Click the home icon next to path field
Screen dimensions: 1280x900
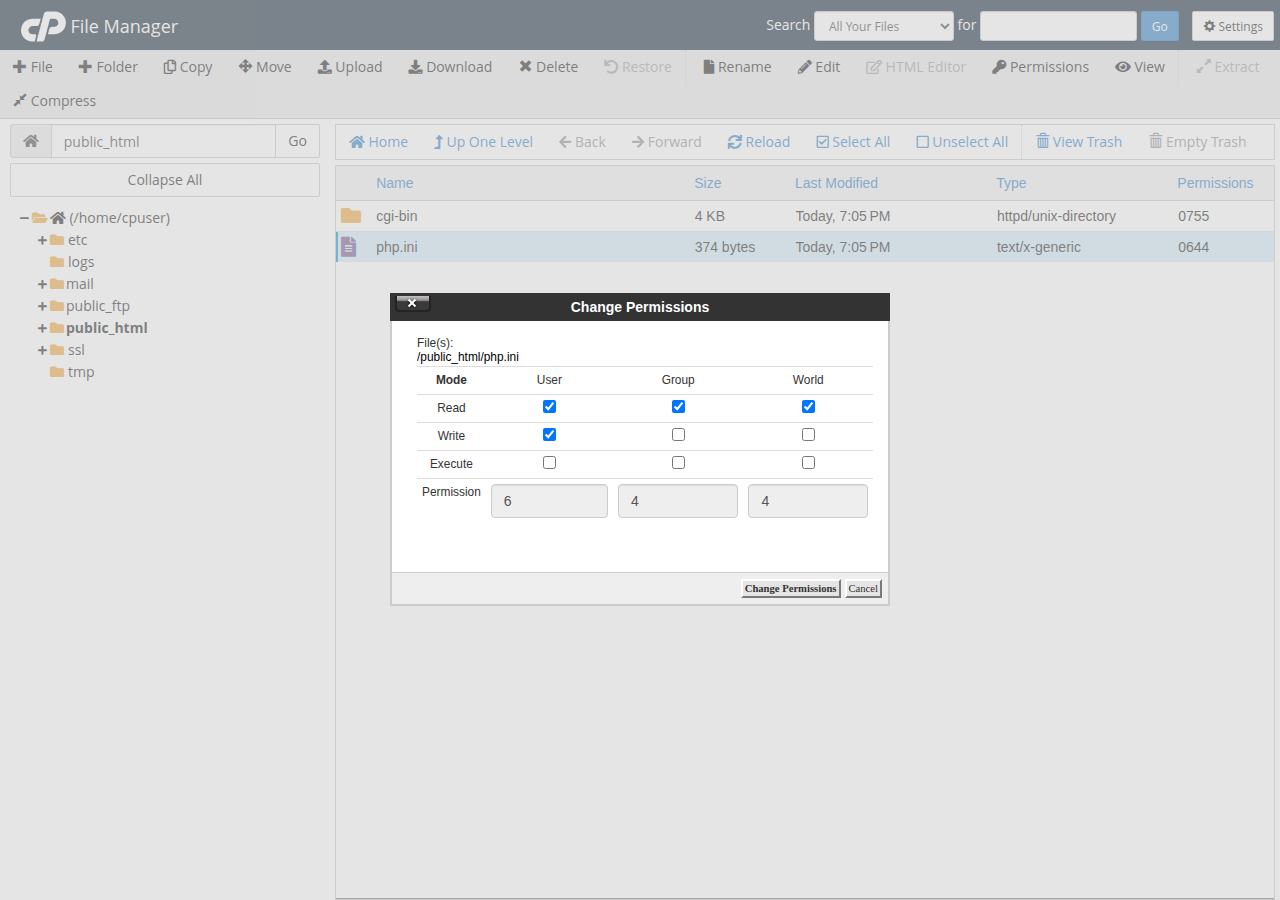[x=31, y=141]
